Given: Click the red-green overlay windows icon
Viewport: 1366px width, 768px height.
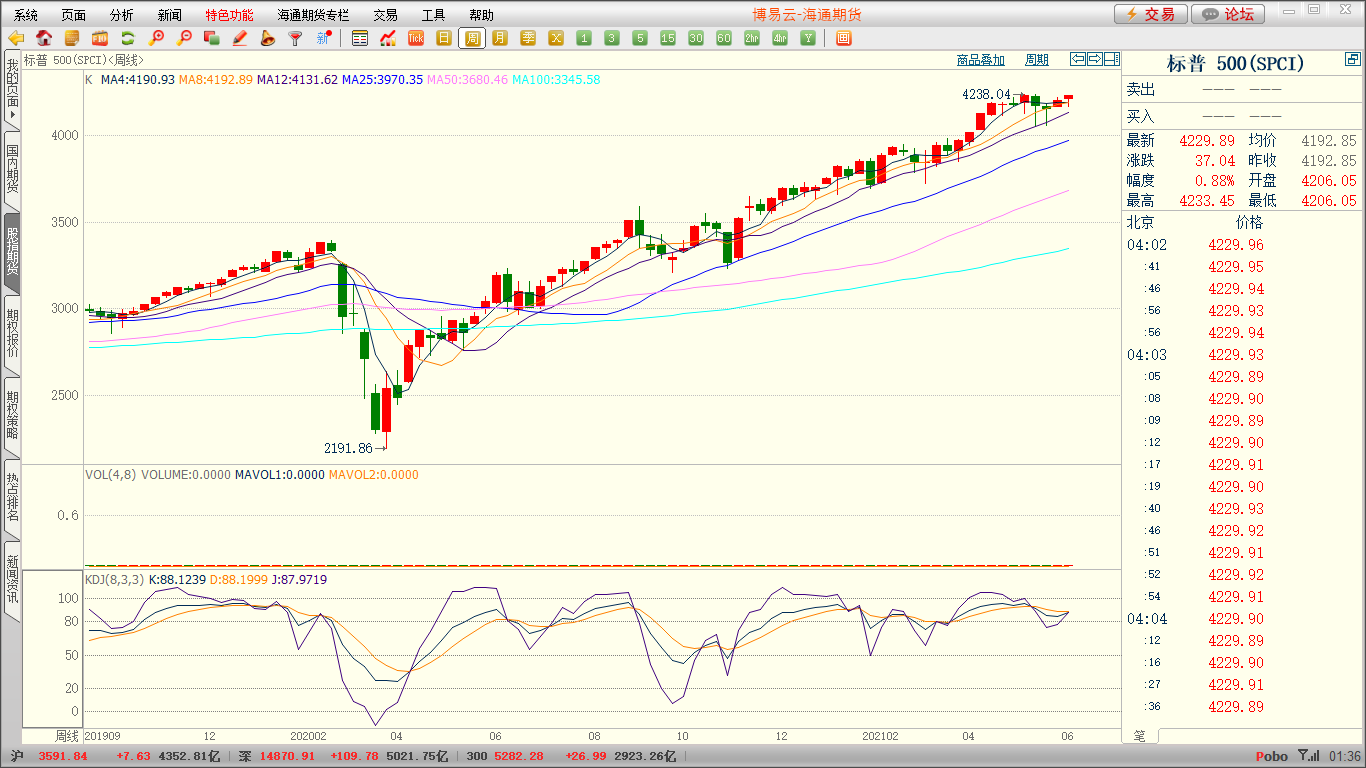Looking at the screenshot, I should [x=211, y=38].
